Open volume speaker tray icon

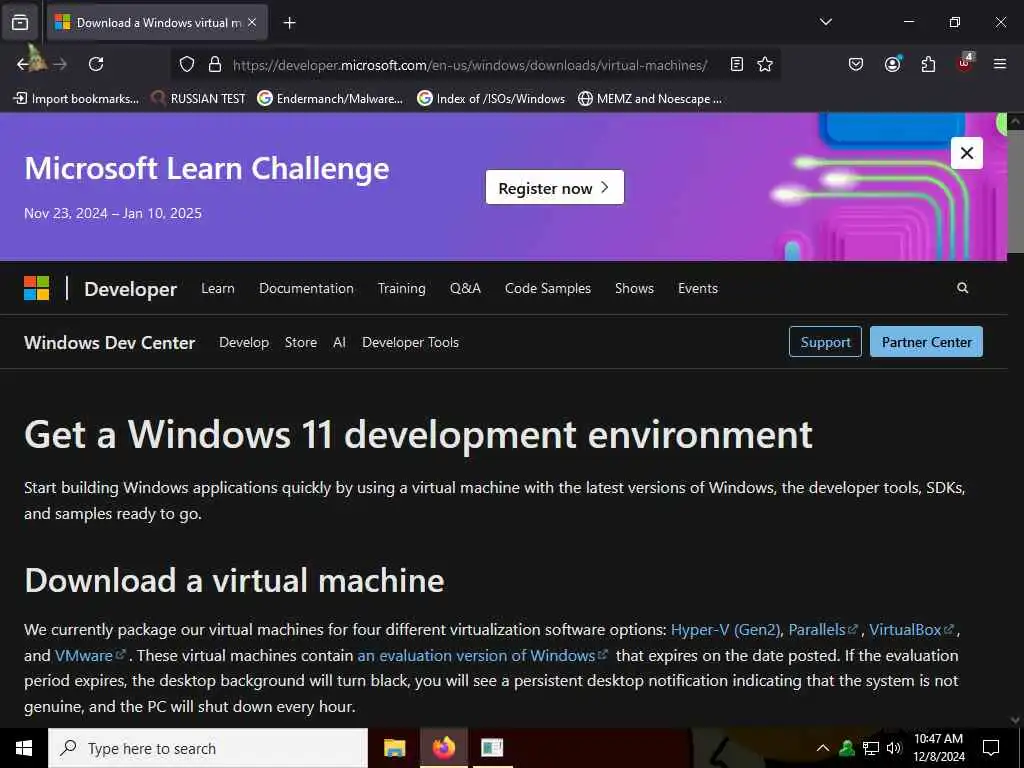tap(893, 748)
